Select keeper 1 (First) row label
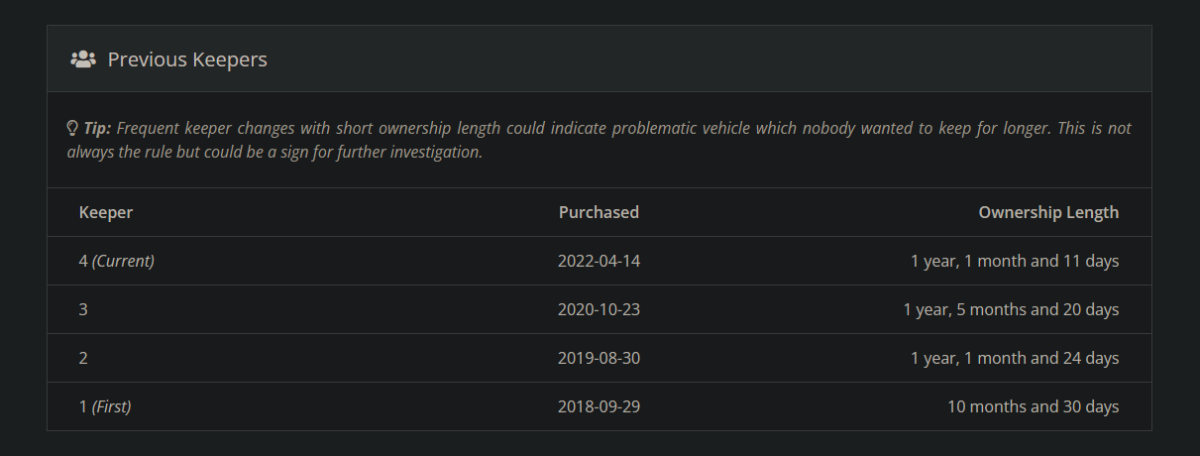1200x456 pixels. (105, 407)
